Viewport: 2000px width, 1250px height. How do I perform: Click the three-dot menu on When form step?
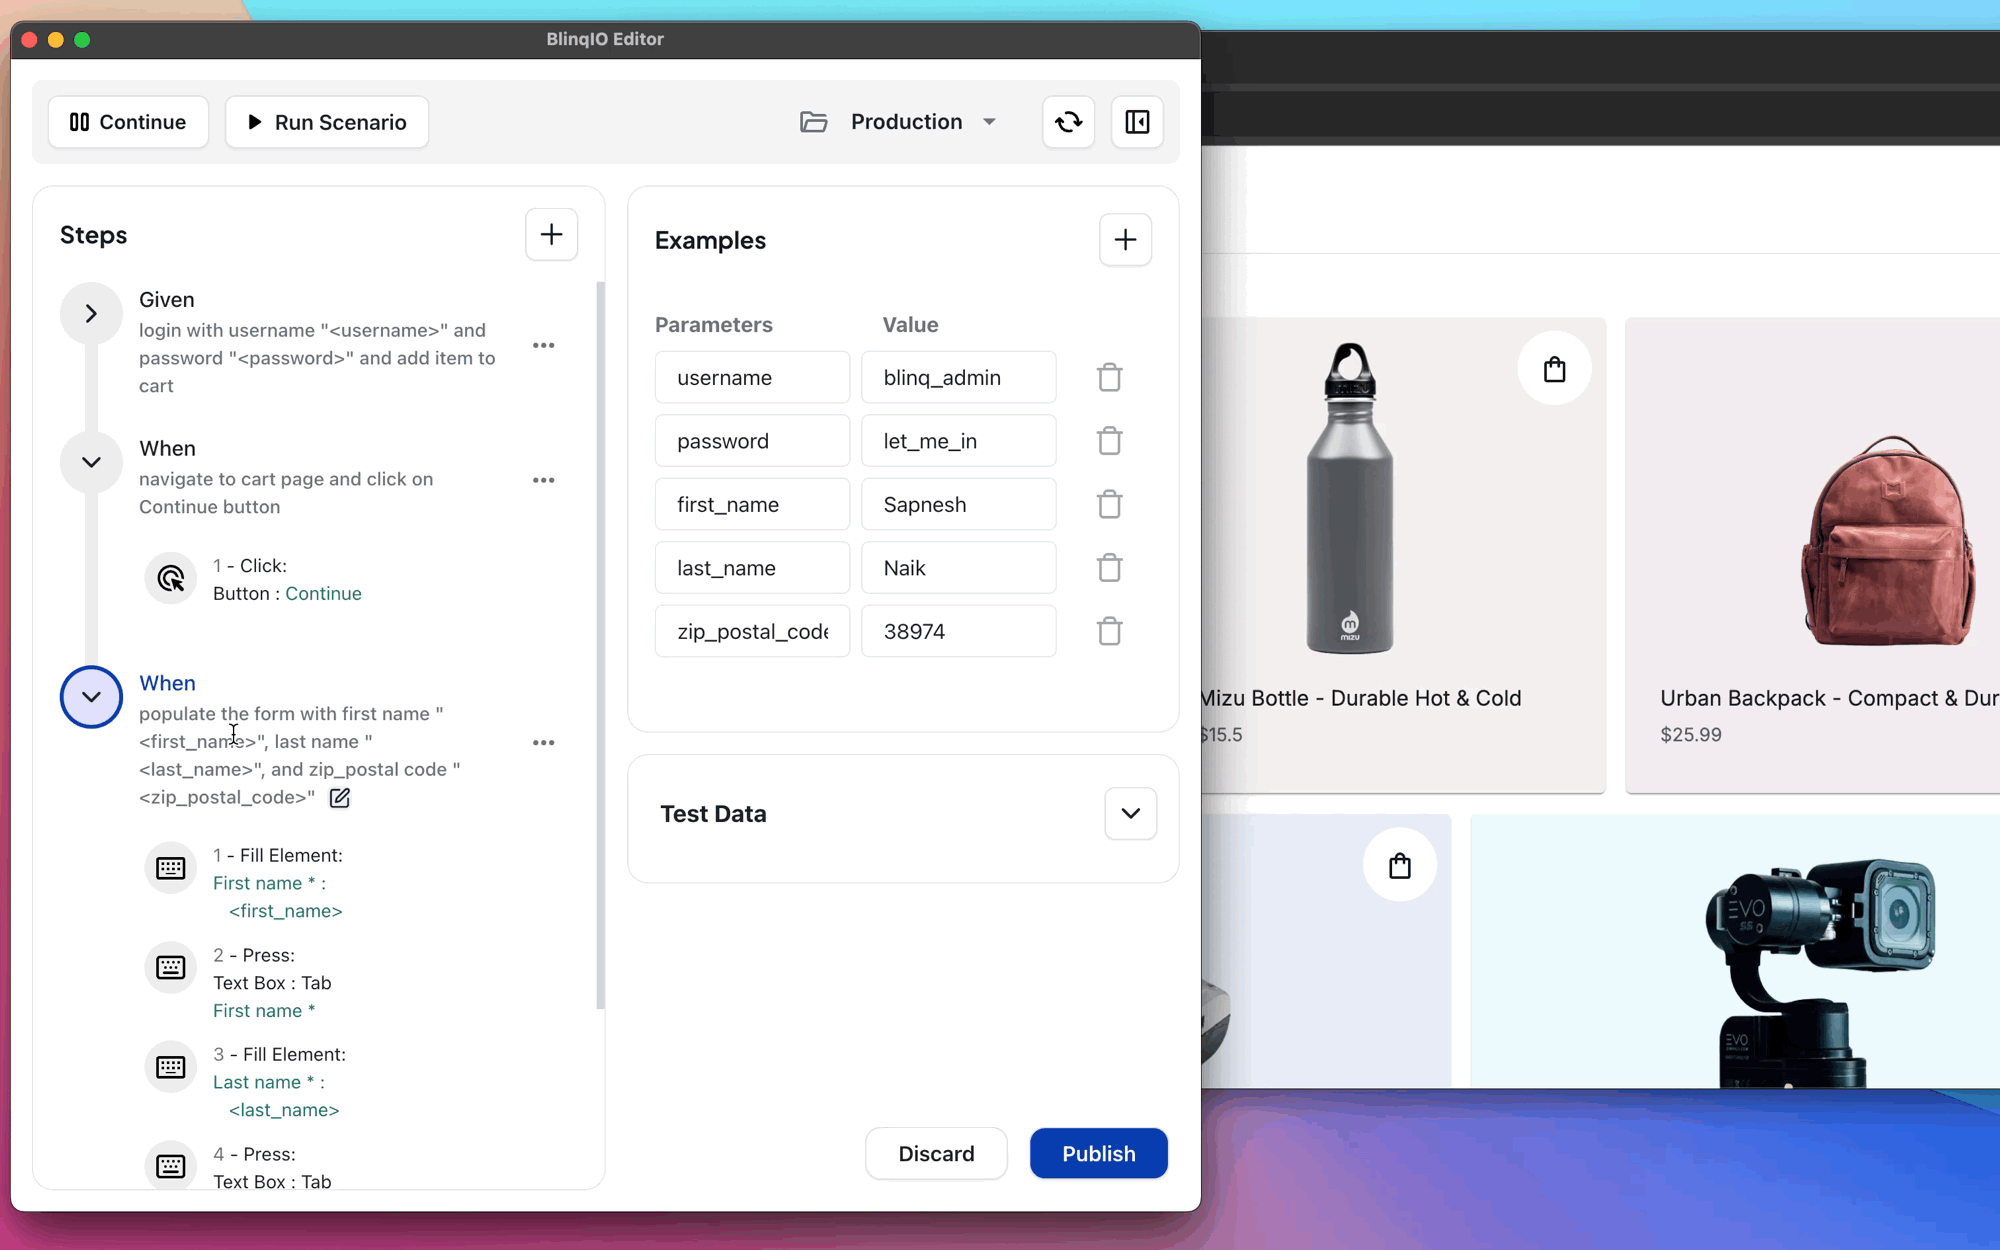(544, 743)
